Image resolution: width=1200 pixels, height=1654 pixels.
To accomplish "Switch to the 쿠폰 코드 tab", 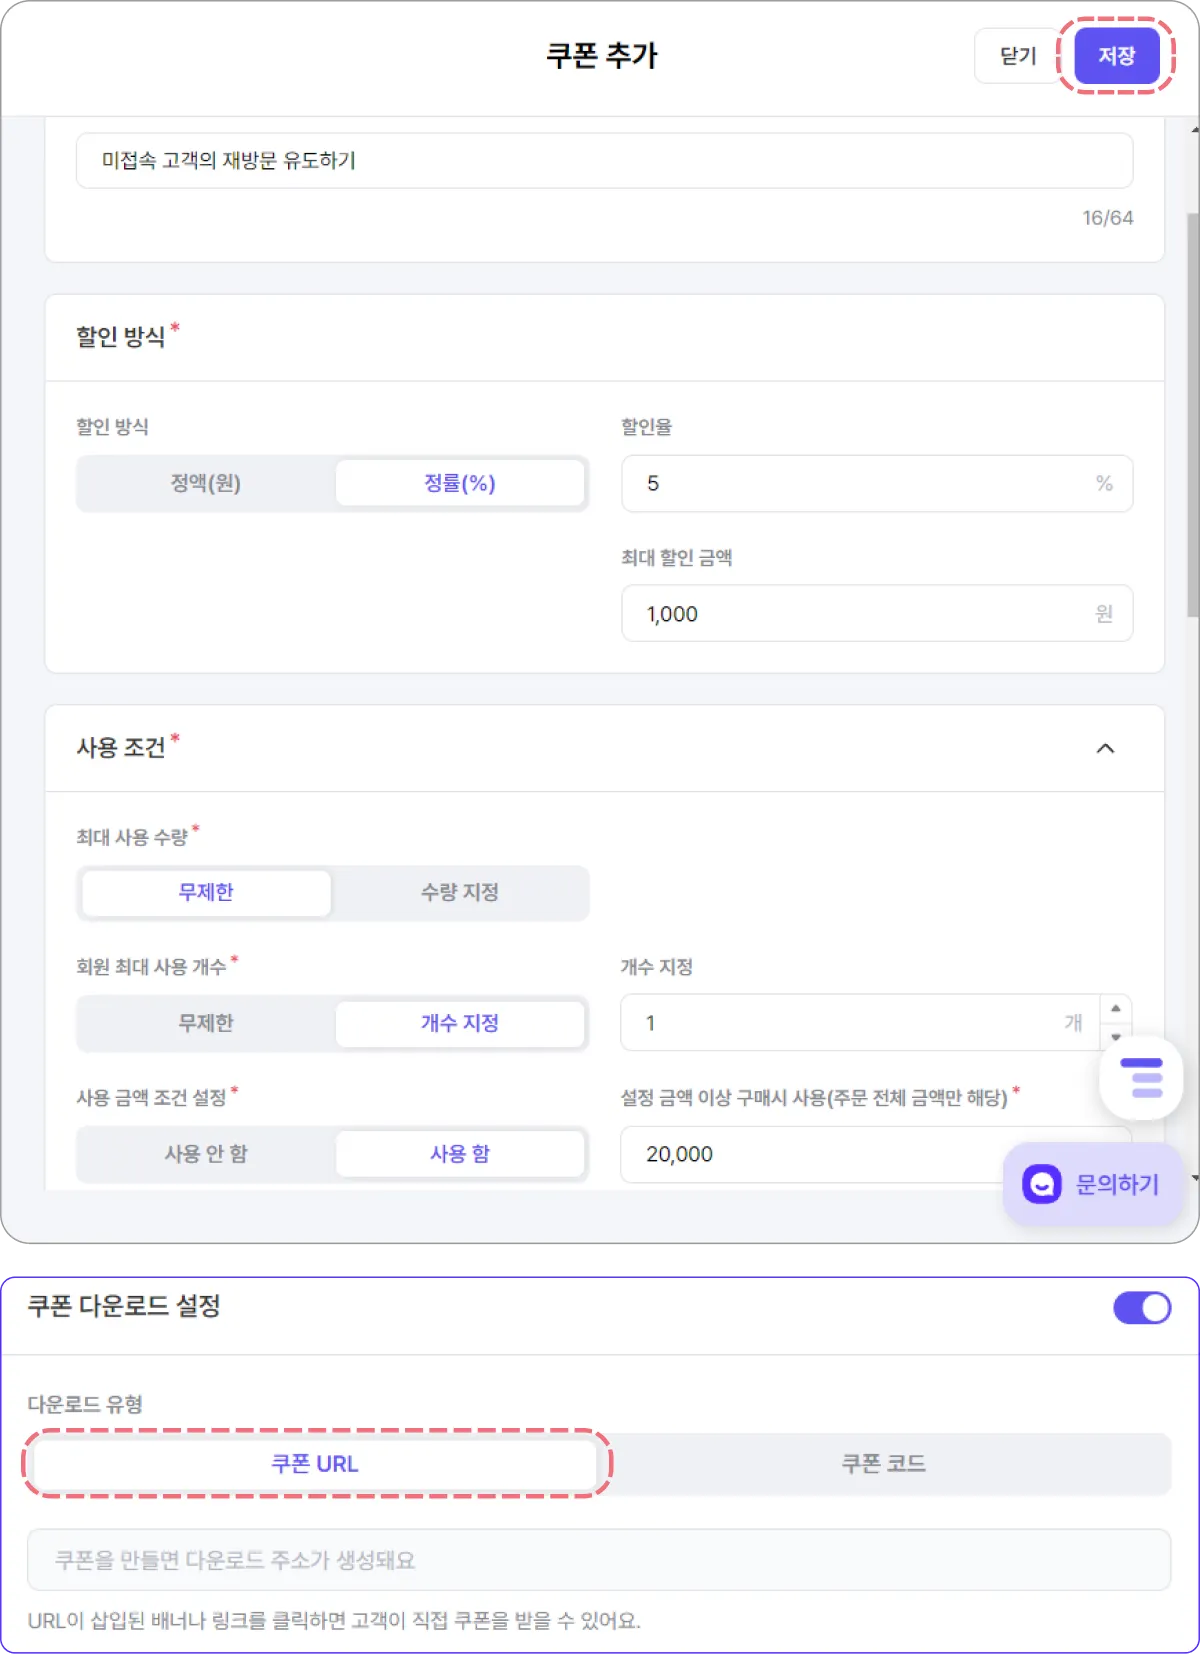I will click(x=884, y=1464).
